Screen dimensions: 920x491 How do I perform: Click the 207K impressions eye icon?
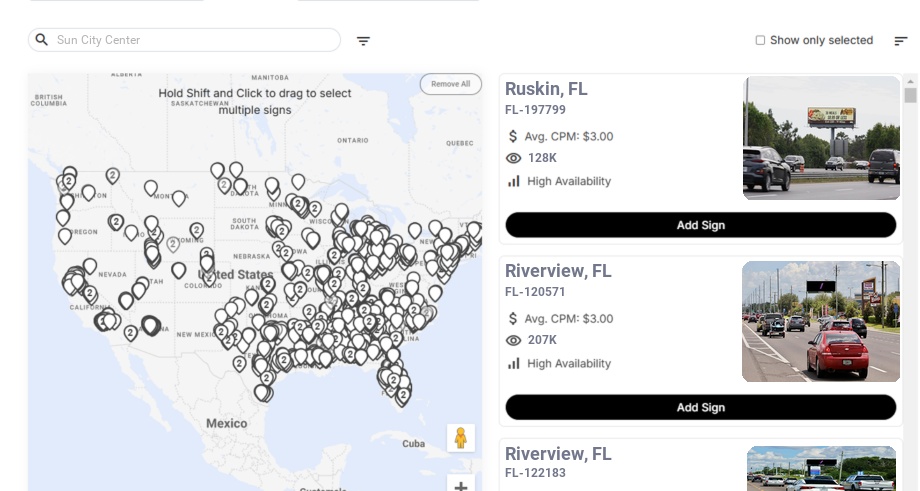pos(514,340)
